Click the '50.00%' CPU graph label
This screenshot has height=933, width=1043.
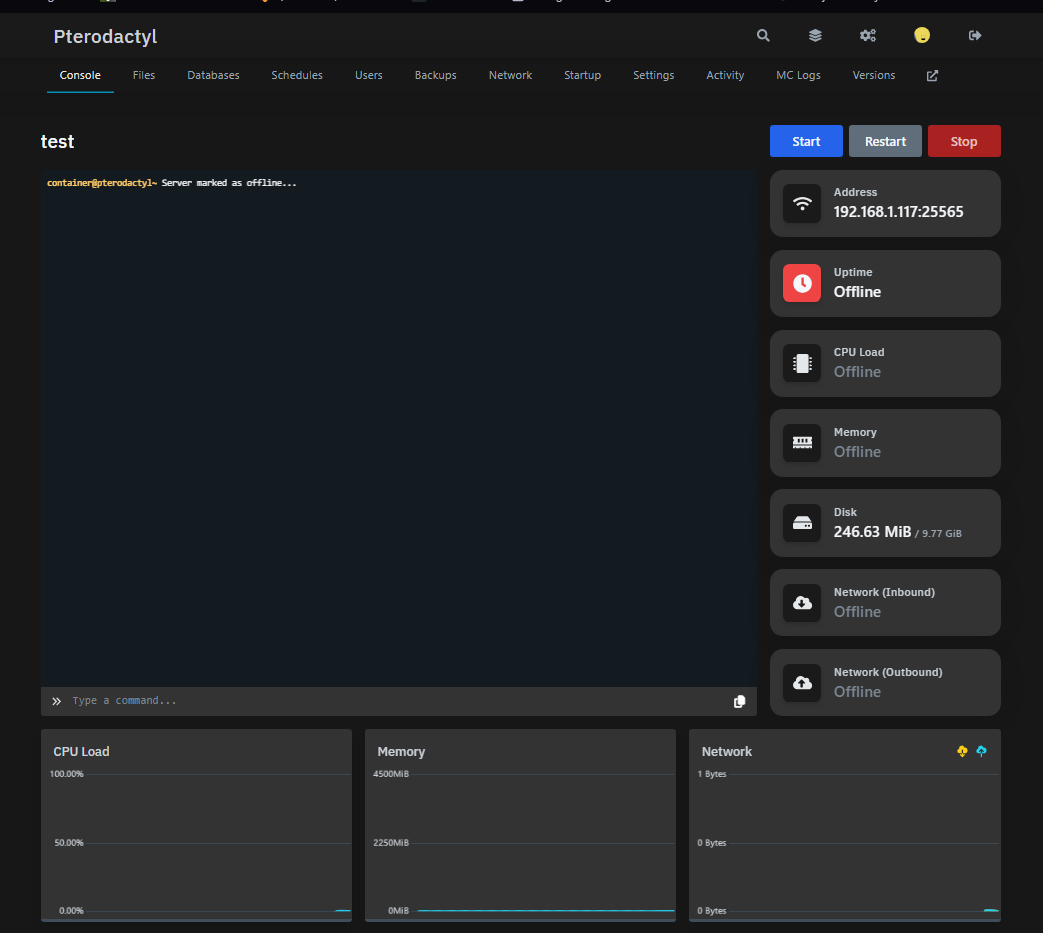point(69,843)
